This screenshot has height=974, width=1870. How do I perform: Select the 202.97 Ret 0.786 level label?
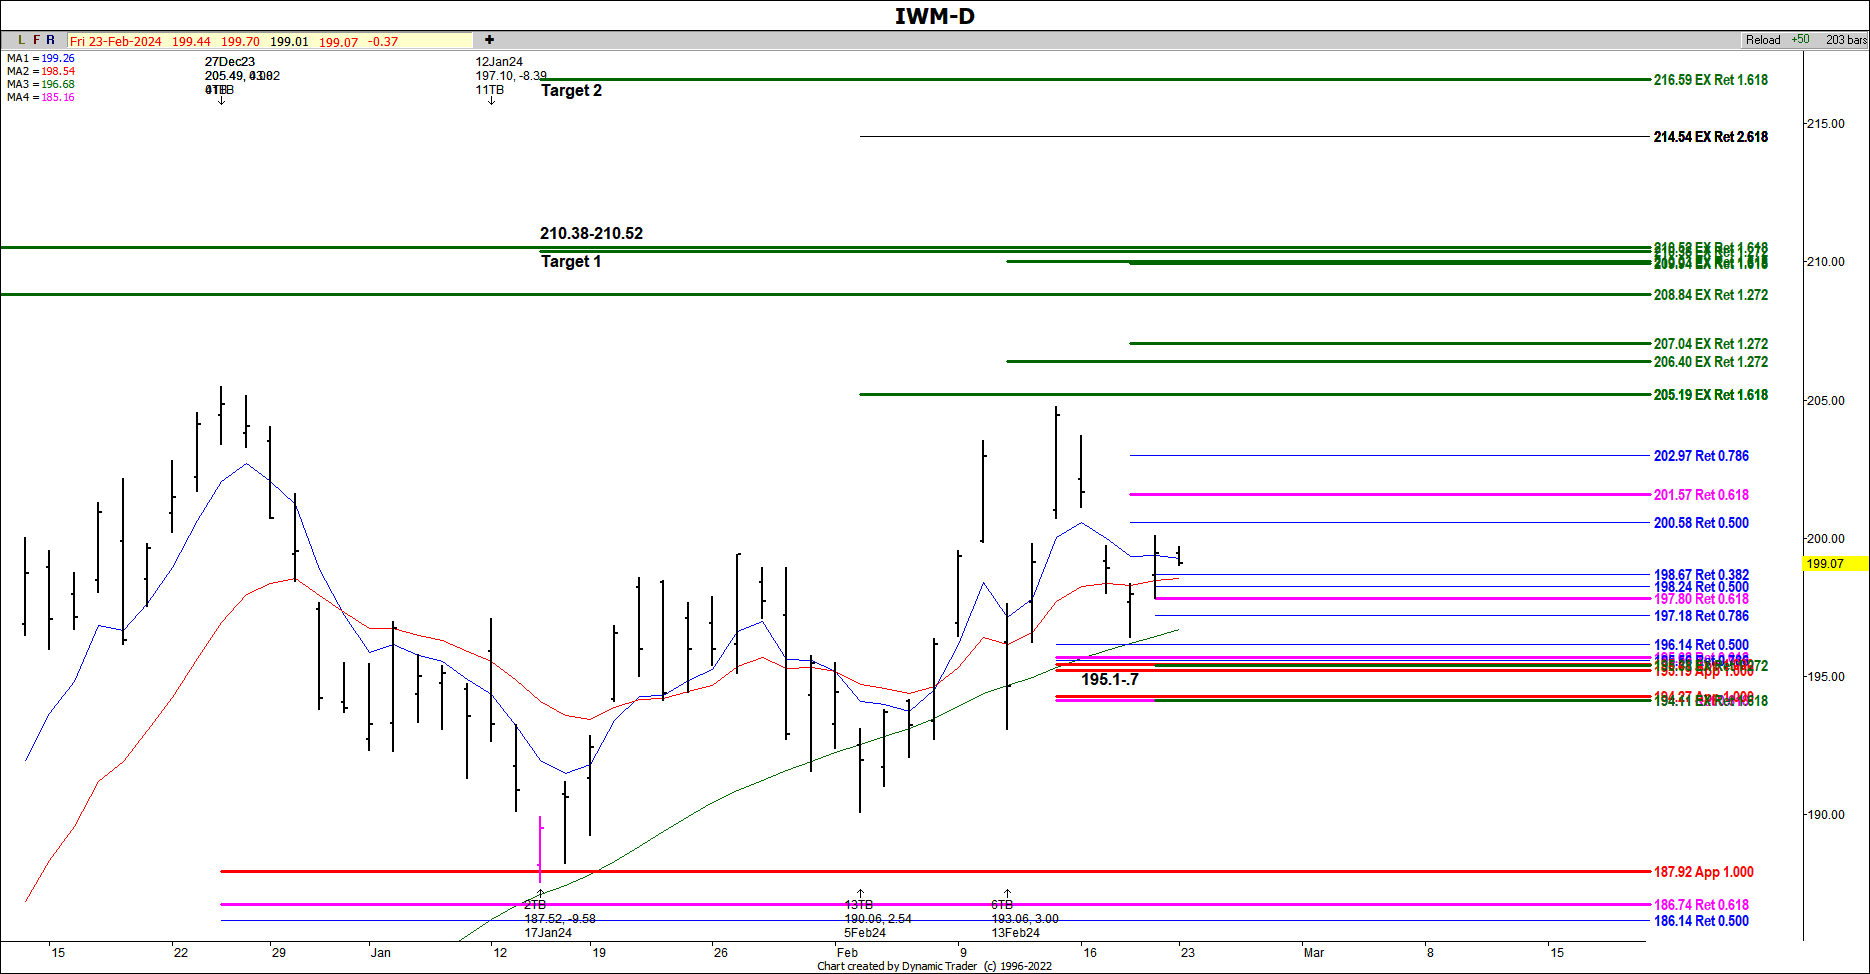[1701, 456]
